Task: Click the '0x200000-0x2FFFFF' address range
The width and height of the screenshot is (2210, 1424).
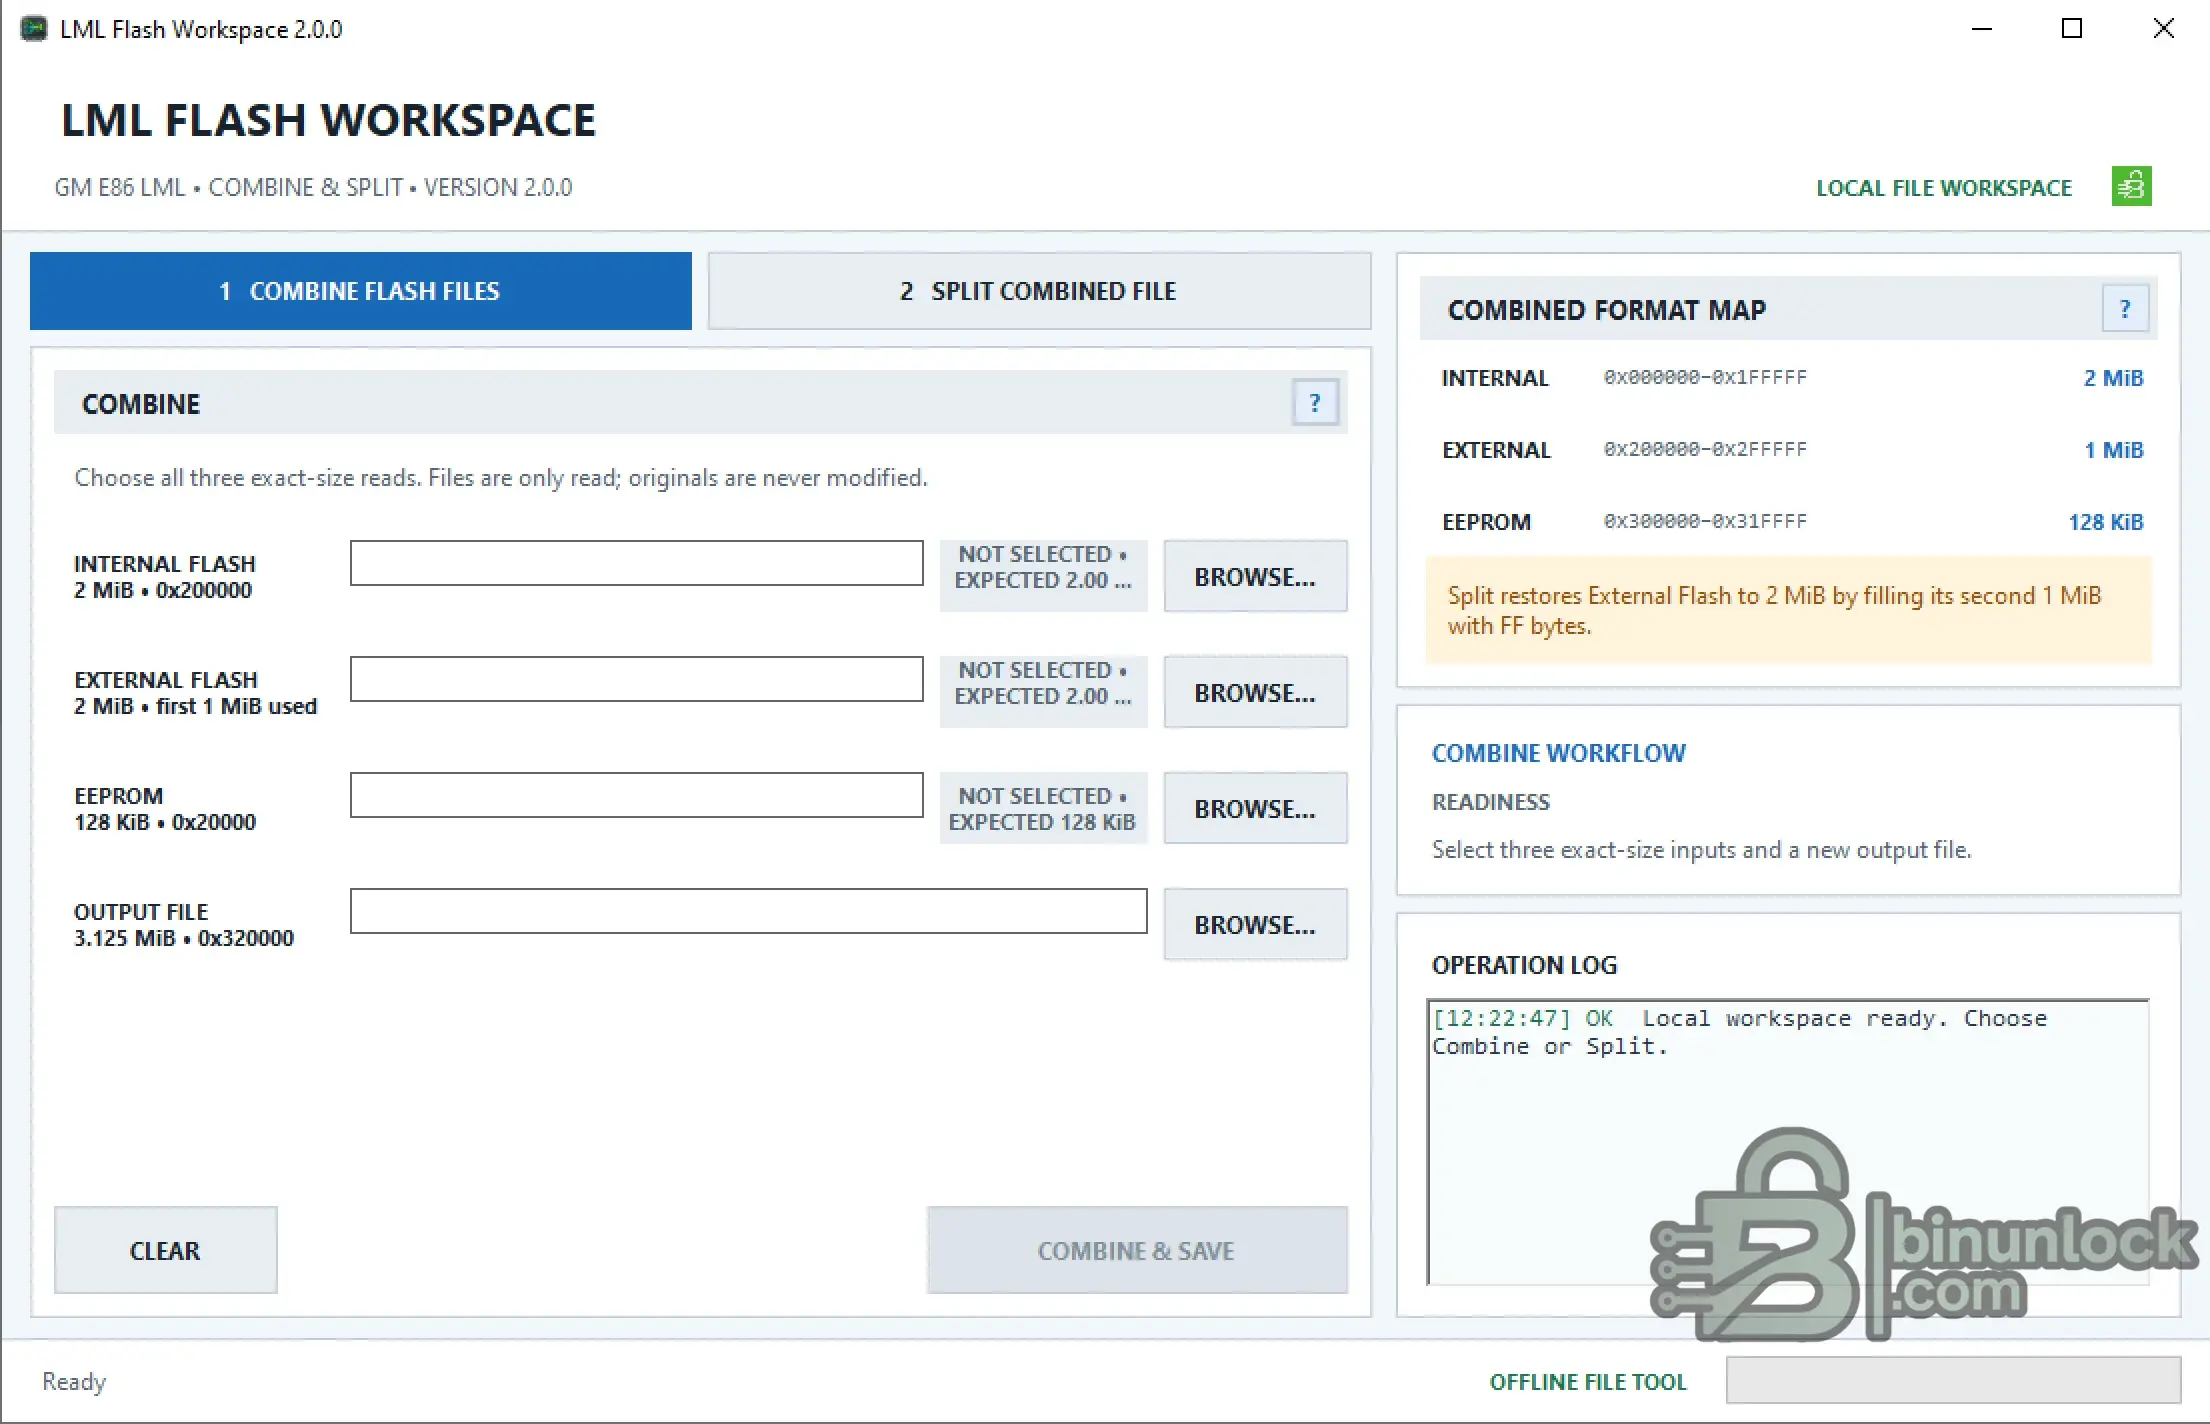Action: pos(1705,449)
